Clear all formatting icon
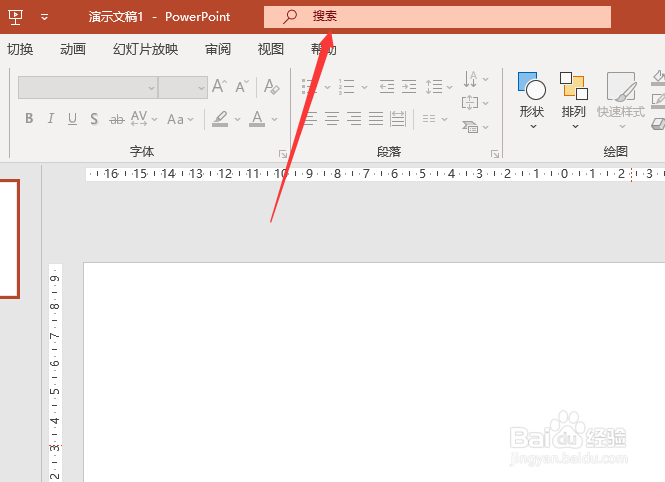 coord(271,86)
